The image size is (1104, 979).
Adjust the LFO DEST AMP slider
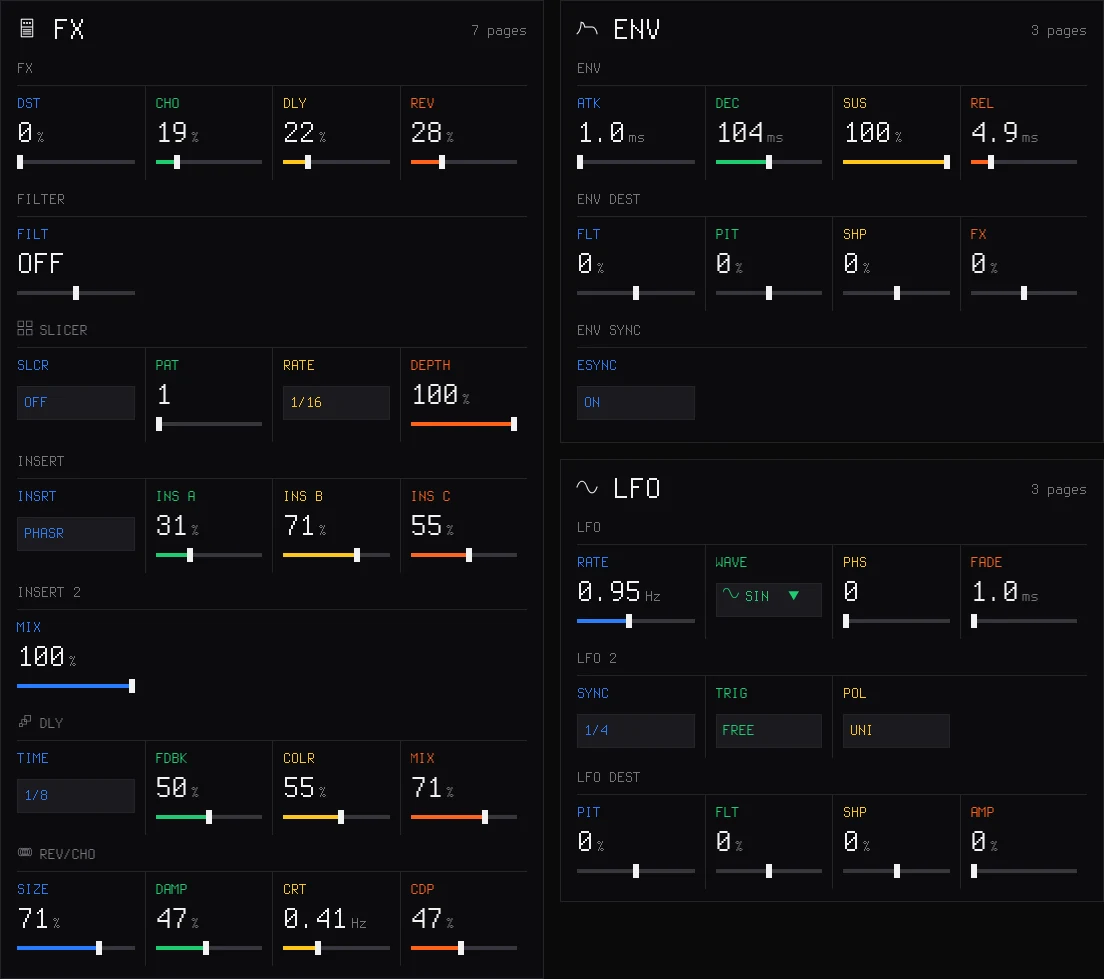pos(1023,871)
